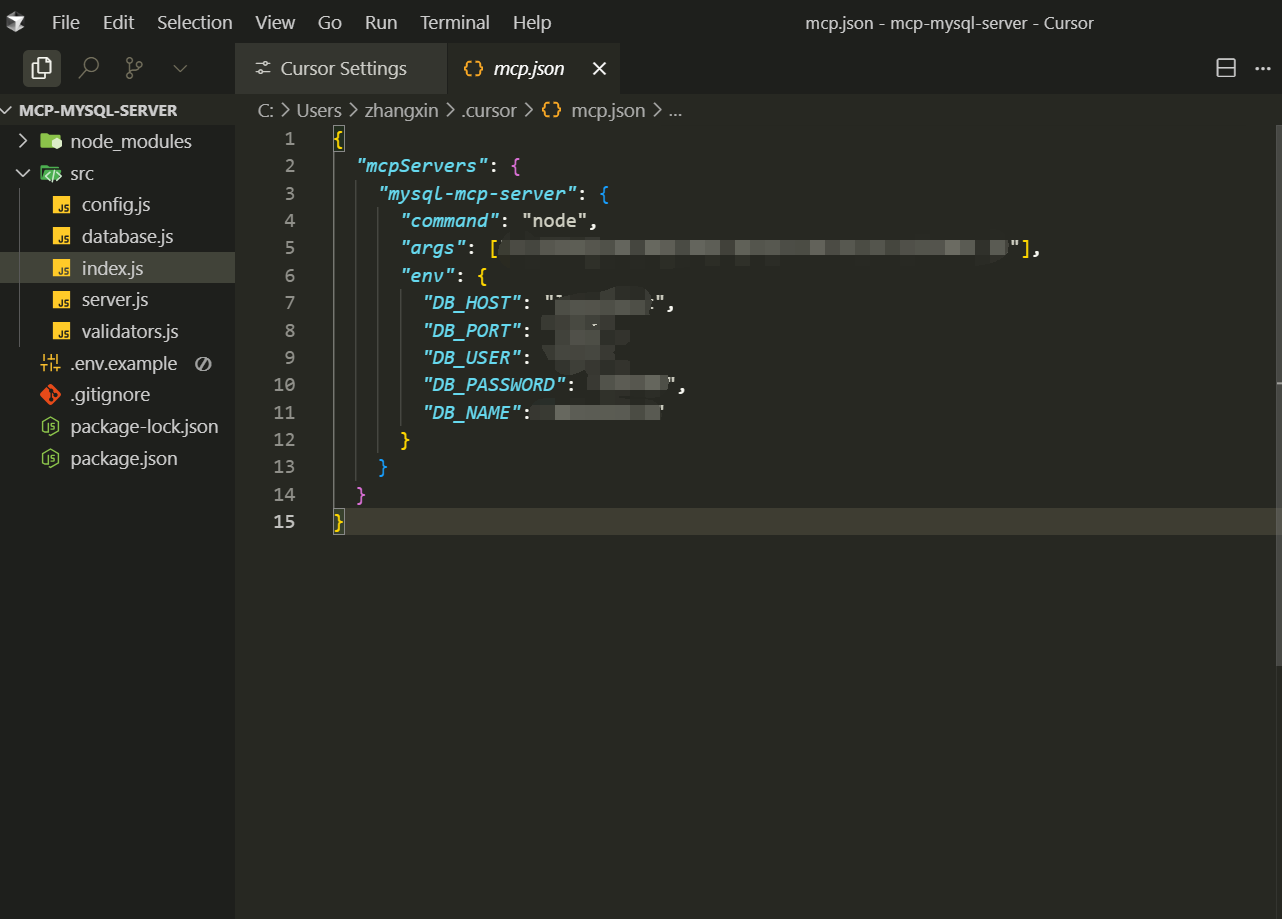Click the split editor layout icon
The width and height of the screenshot is (1282, 919).
pos(1225,68)
